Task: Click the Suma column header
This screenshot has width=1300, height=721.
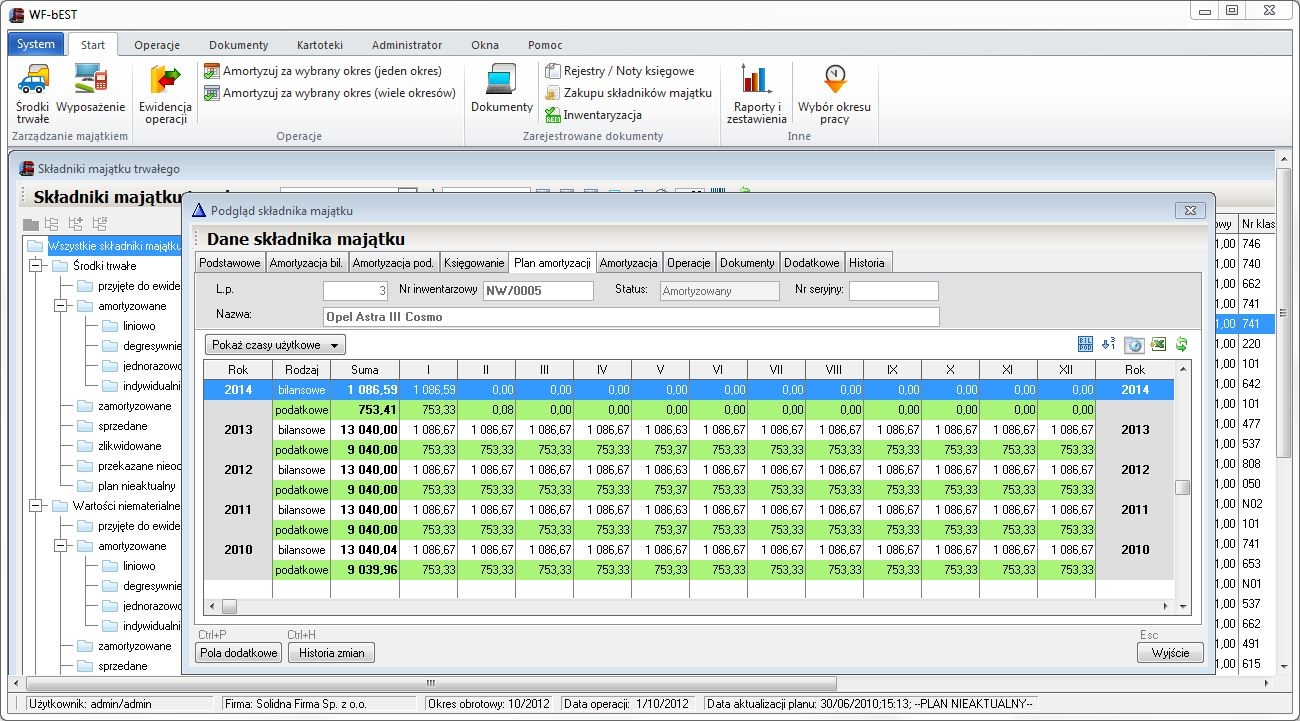Action: coord(365,370)
